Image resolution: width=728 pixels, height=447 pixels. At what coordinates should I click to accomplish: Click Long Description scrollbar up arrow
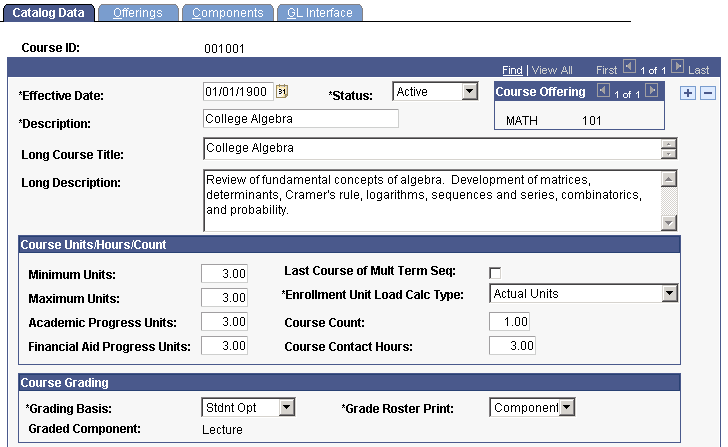coord(669,179)
